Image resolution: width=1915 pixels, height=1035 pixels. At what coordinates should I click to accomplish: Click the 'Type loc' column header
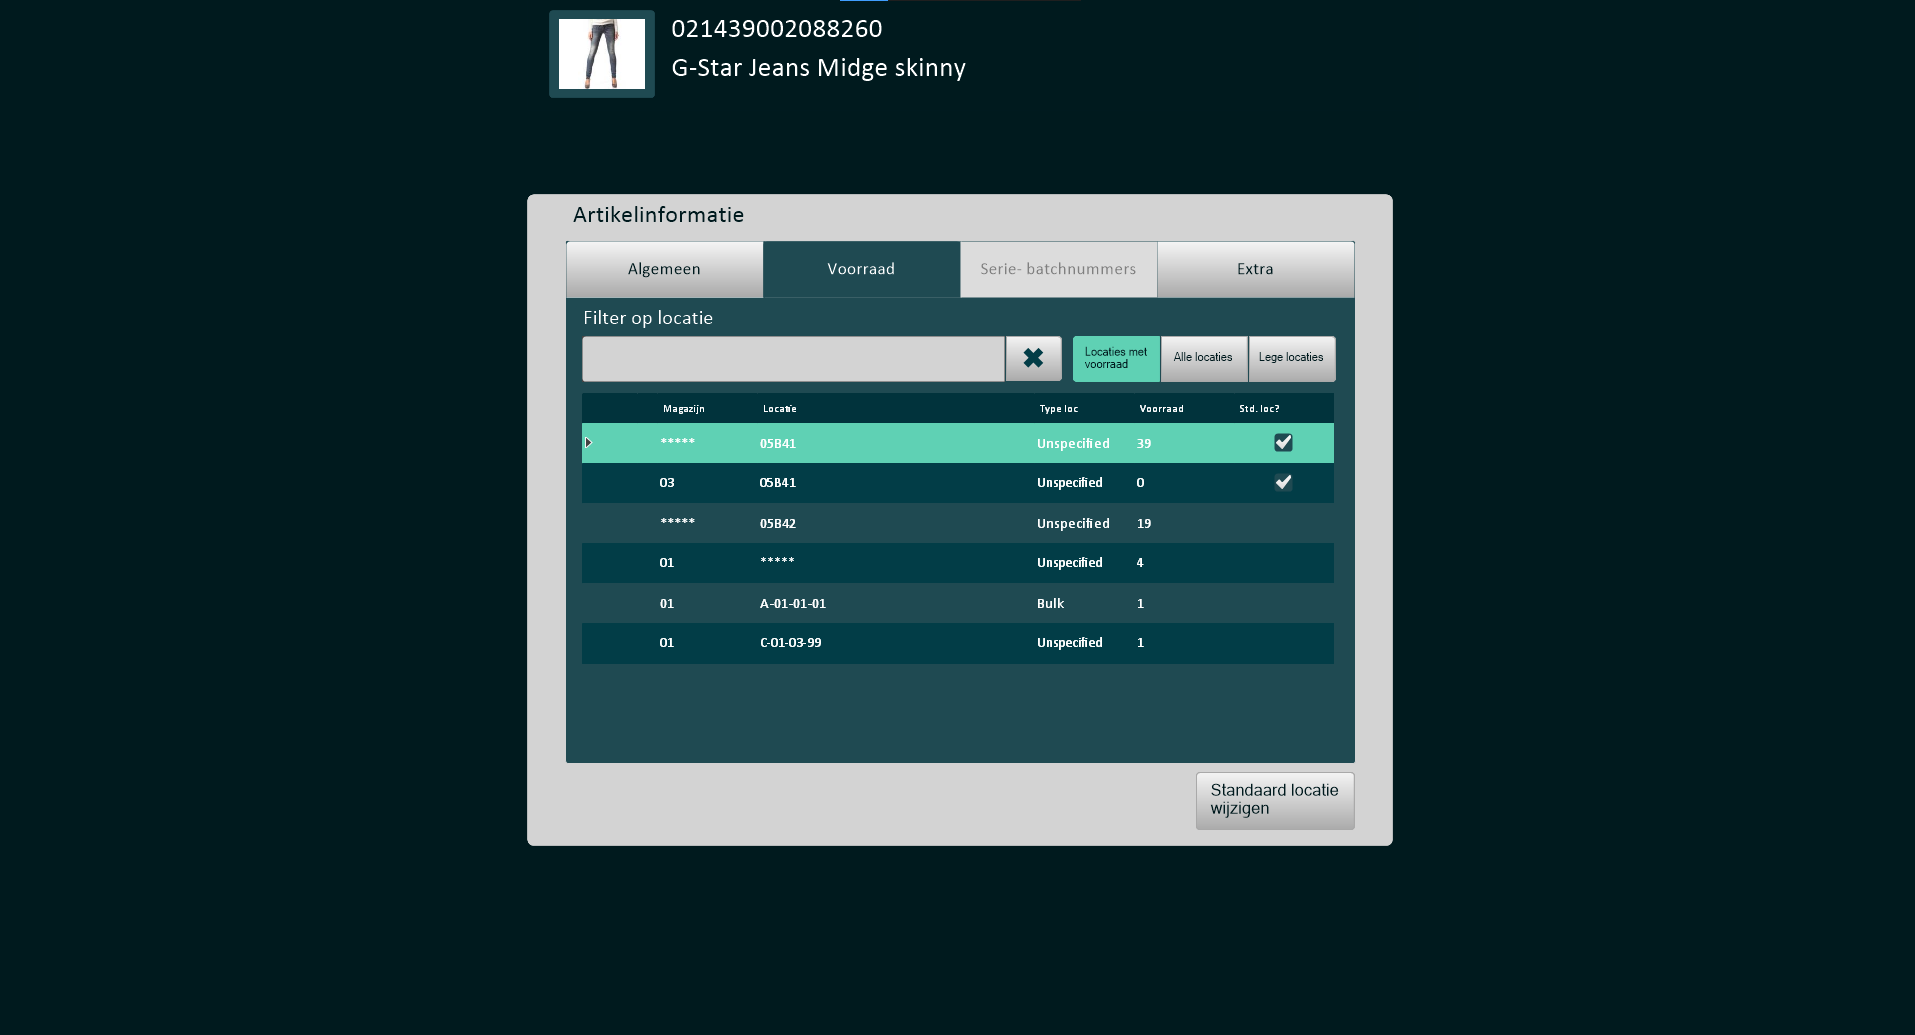(x=1058, y=409)
